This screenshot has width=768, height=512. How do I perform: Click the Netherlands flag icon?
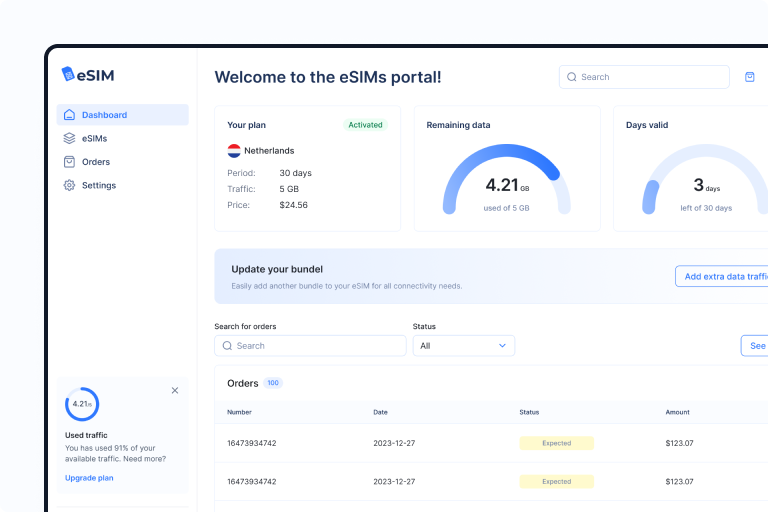click(x=234, y=151)
